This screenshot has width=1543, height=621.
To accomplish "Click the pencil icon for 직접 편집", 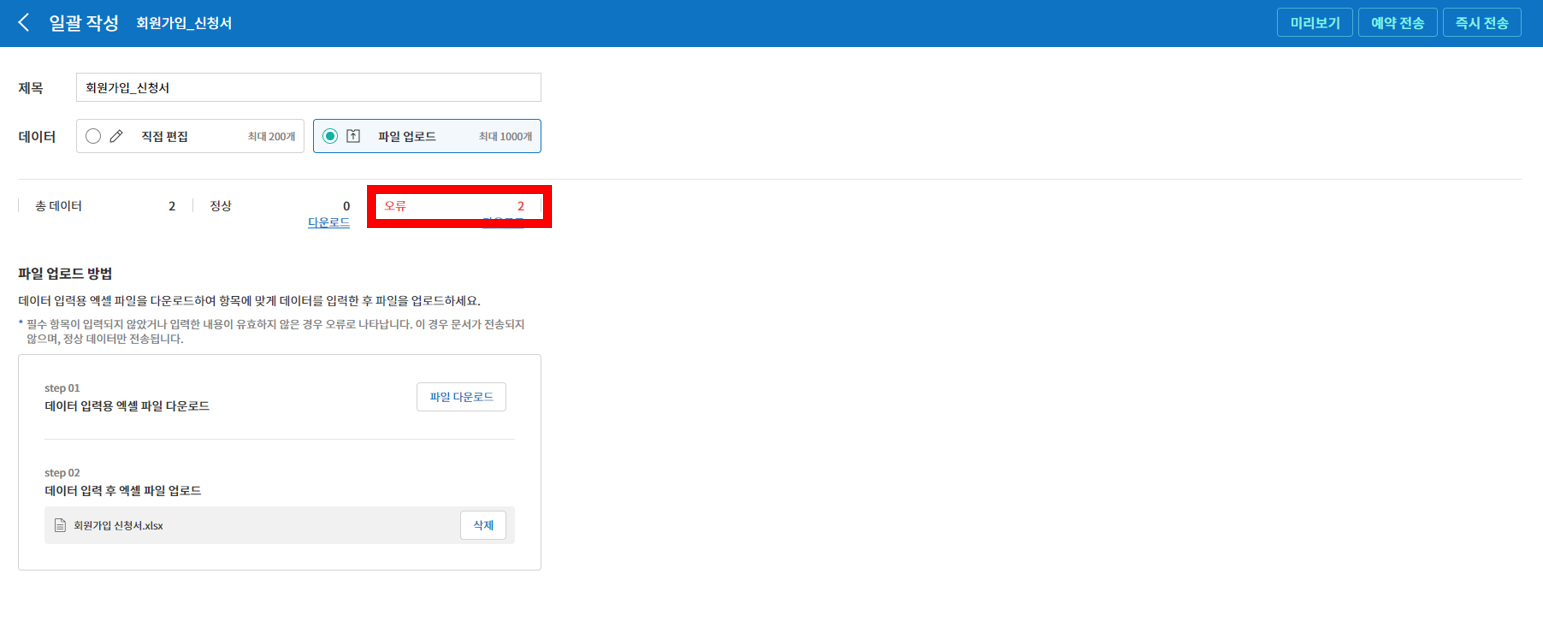I will pos(116,136).
